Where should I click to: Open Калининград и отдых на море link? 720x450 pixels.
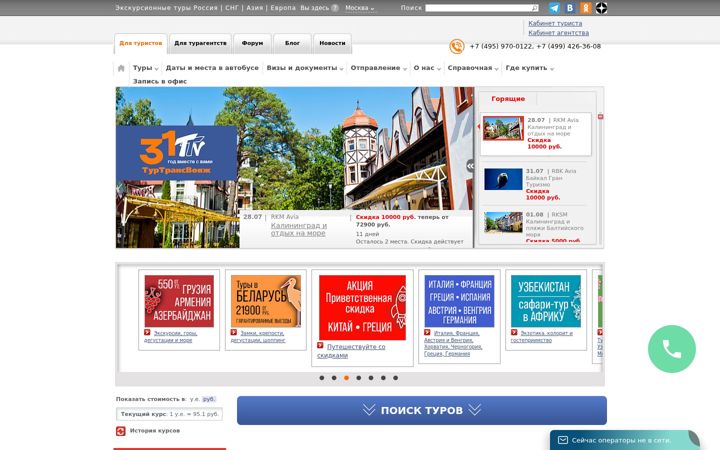(x=299, y=229)
